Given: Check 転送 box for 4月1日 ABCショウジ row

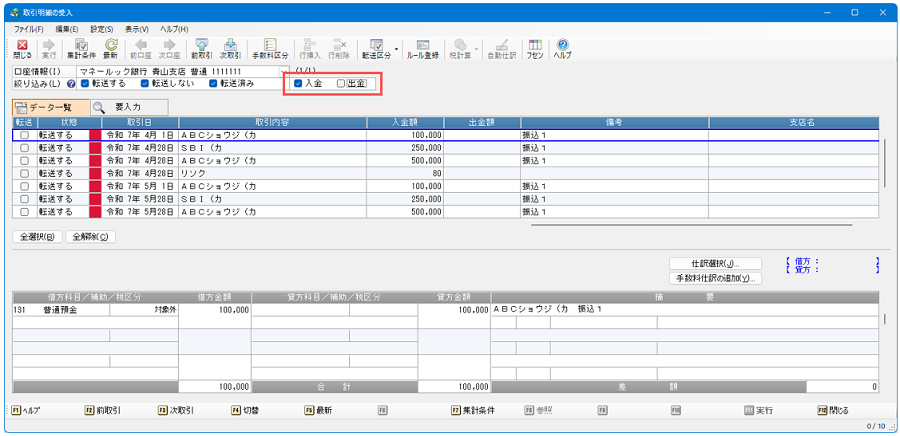Looking at the screenshot, I should pos(24,135).
